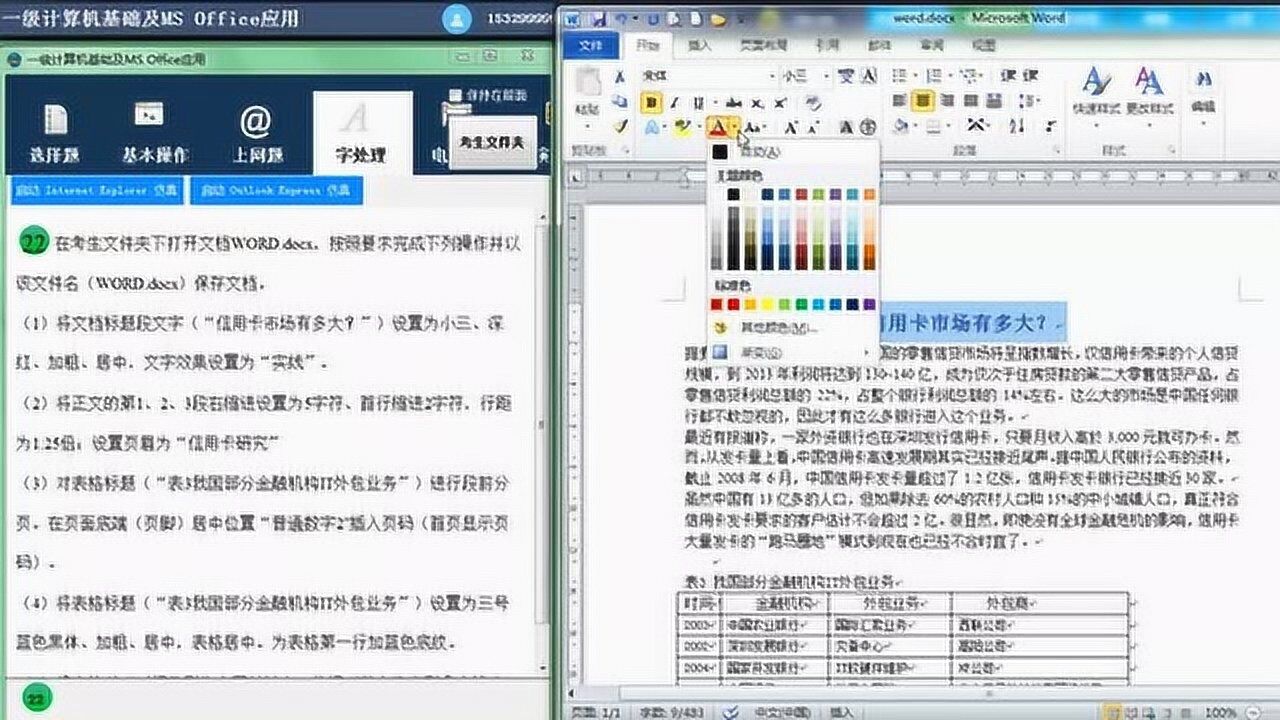Click the Justify alignment icon

pyautogui.click(x=970, y=101)
